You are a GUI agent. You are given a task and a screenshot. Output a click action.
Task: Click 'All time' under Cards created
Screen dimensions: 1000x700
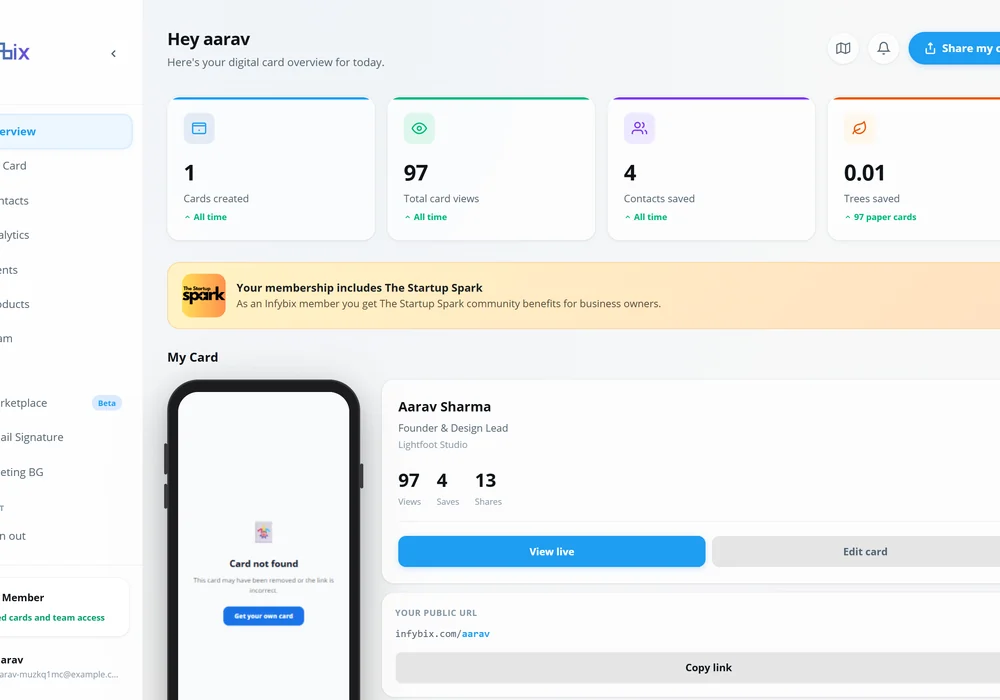210,217
